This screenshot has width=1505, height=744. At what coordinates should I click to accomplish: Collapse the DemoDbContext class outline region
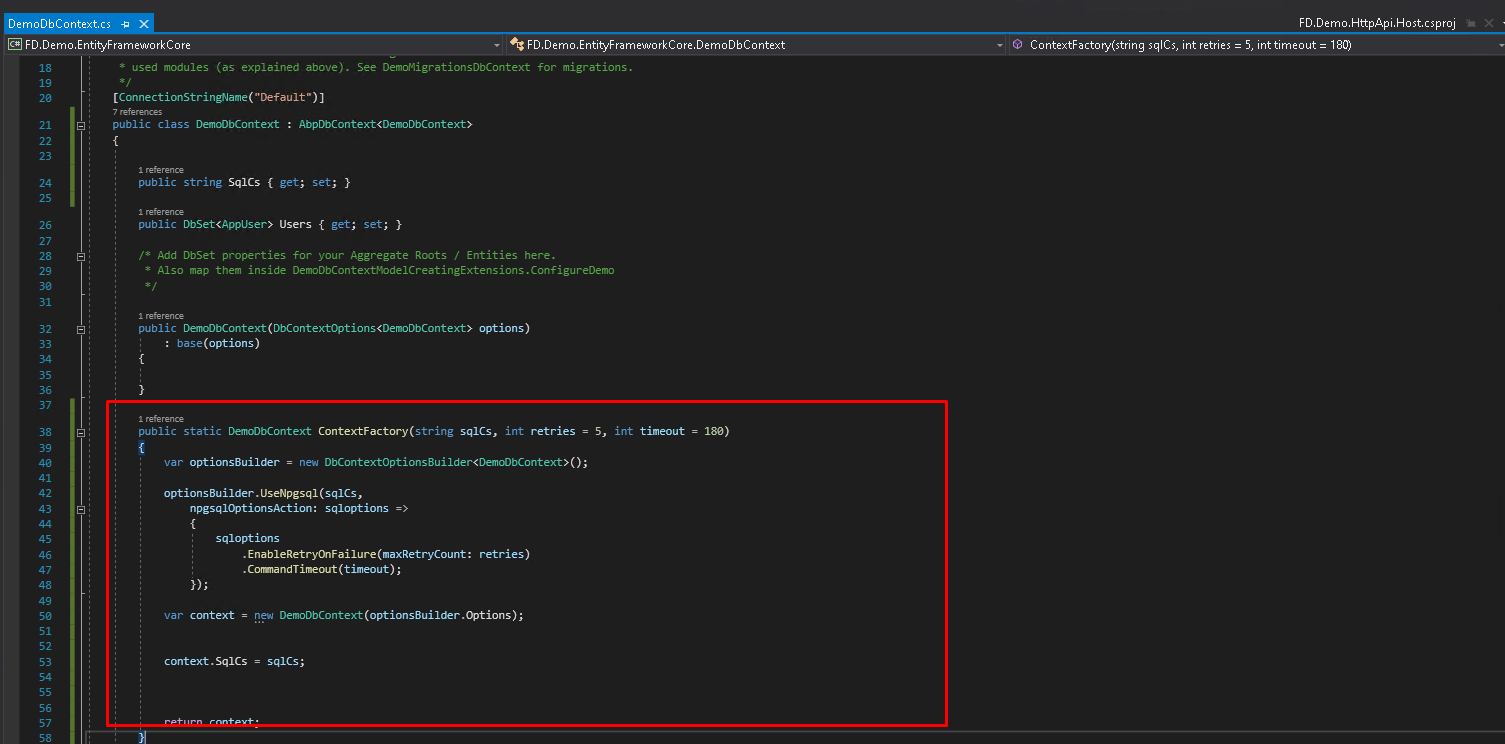tap(81, 125)
